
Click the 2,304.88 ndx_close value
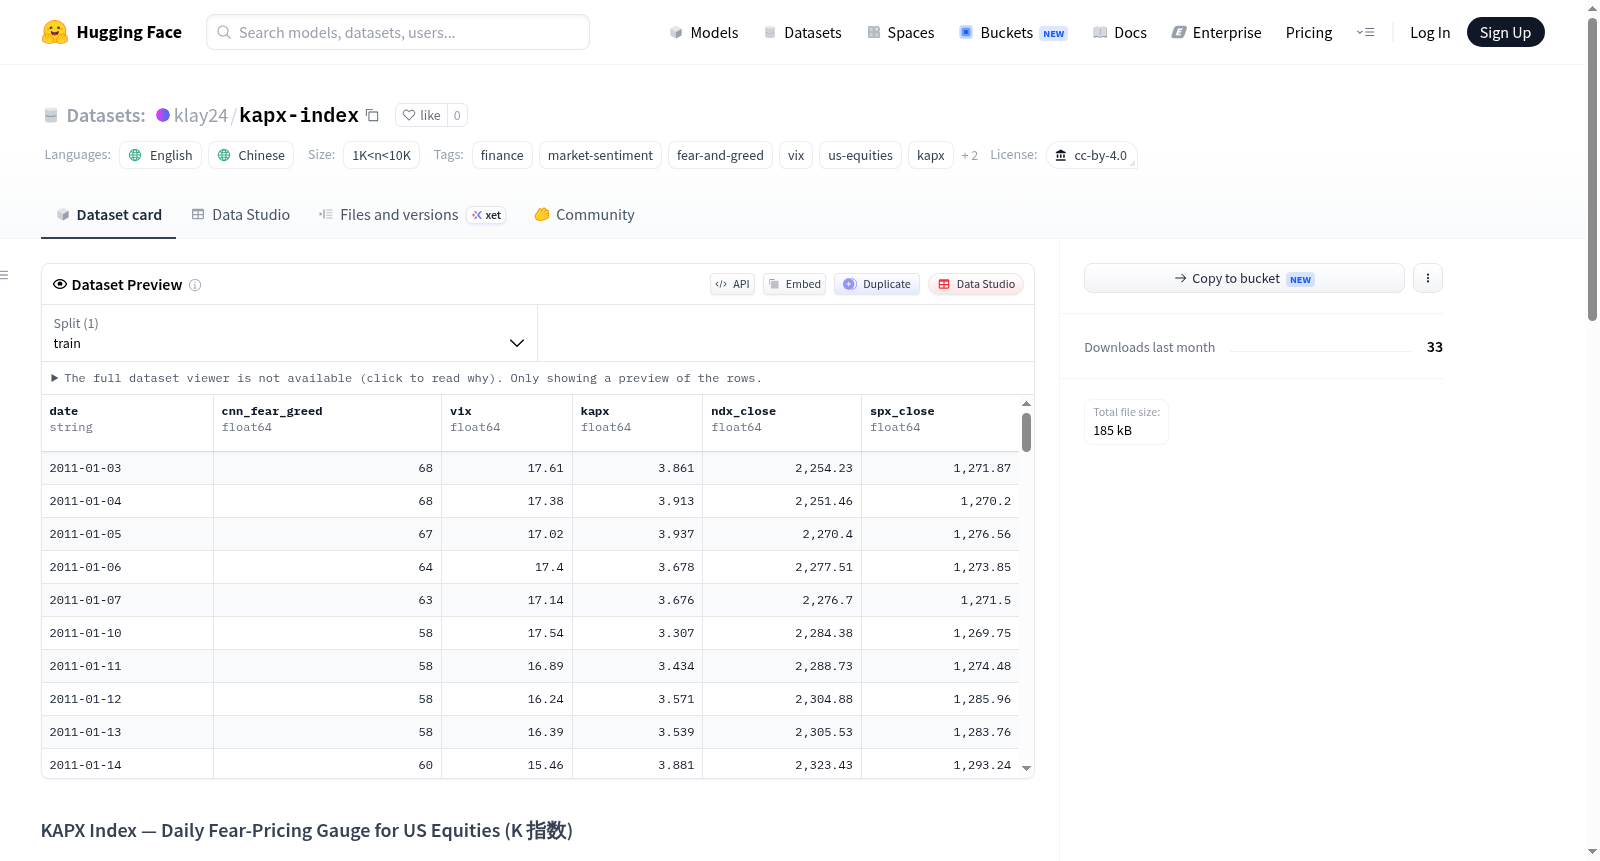pos(824,699)
